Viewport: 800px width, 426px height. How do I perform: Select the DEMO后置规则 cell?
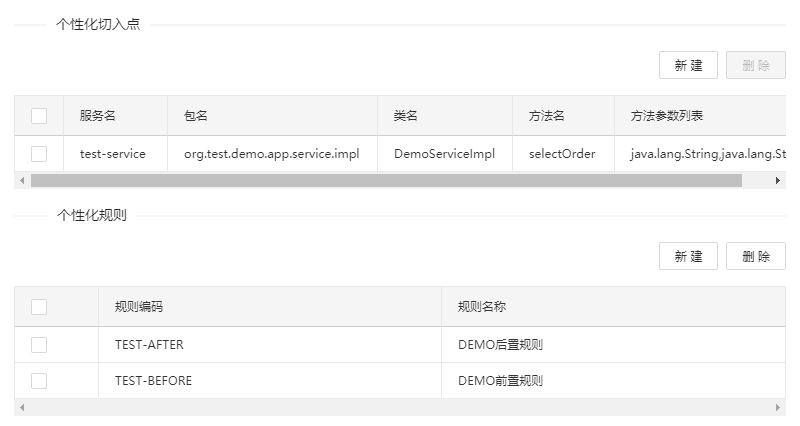point(614,345)
